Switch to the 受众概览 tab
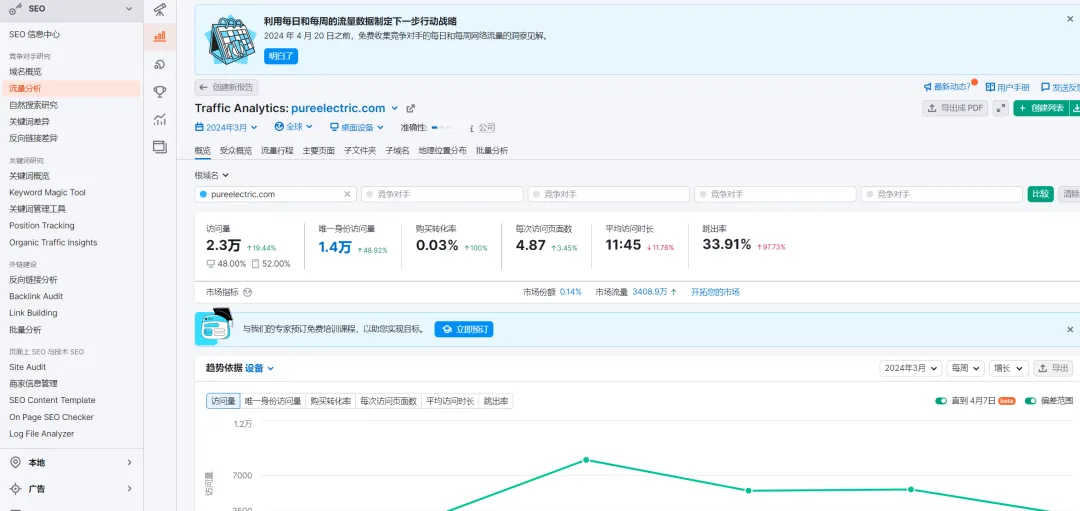 pos(236,151)
